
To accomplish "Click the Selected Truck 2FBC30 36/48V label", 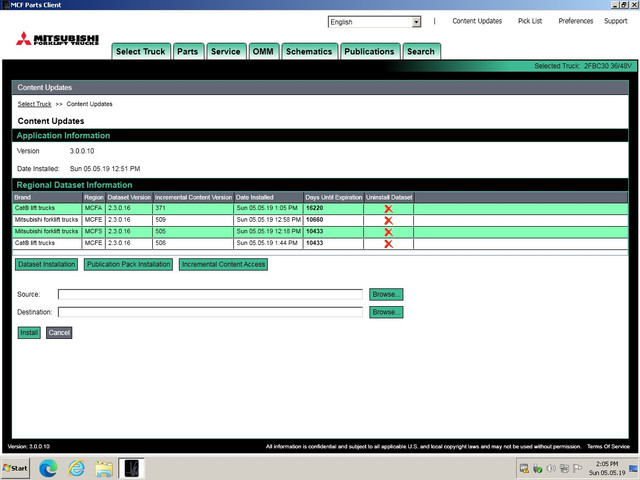I will [583, 66].
